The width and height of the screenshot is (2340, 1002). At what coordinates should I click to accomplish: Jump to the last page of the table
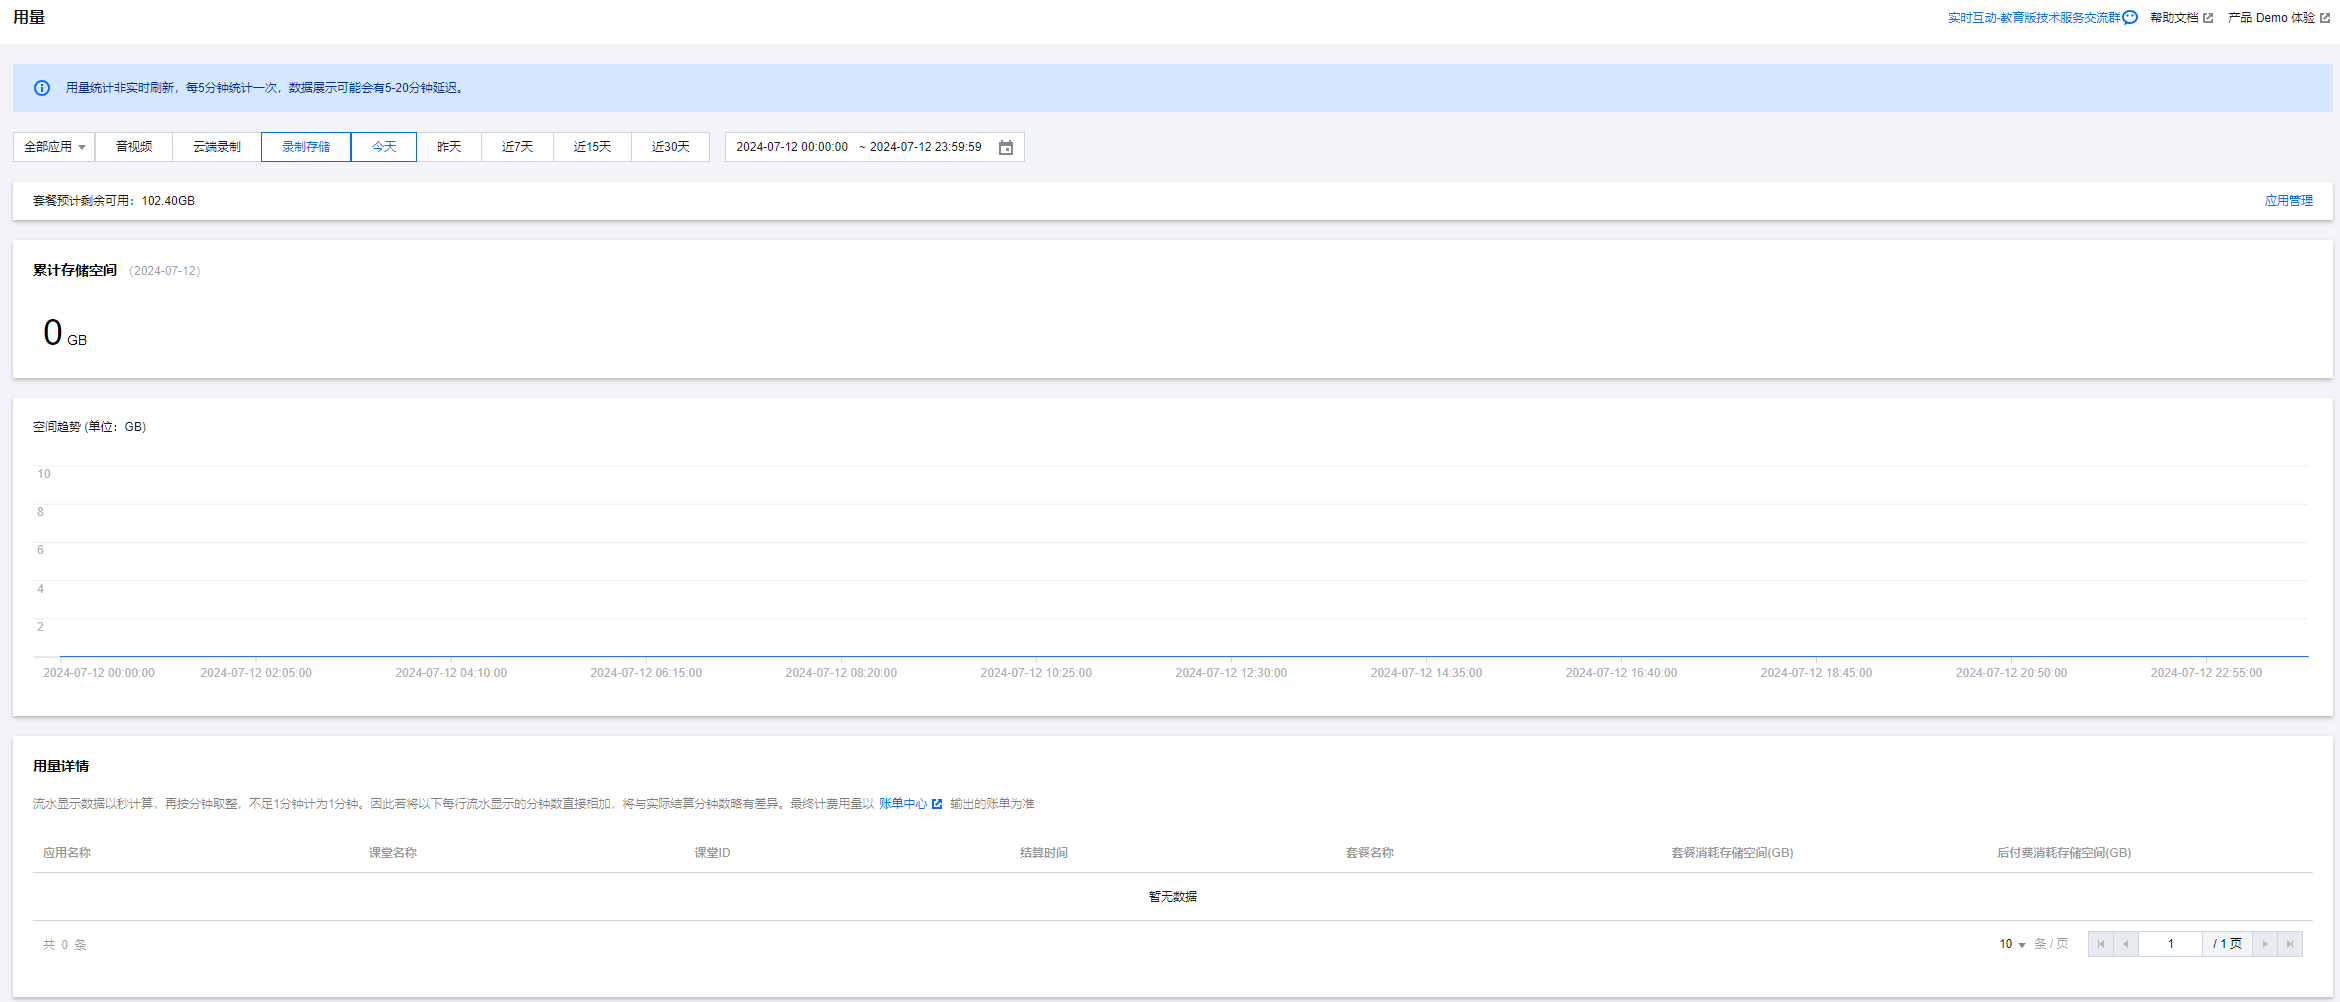click(2290, 944)
